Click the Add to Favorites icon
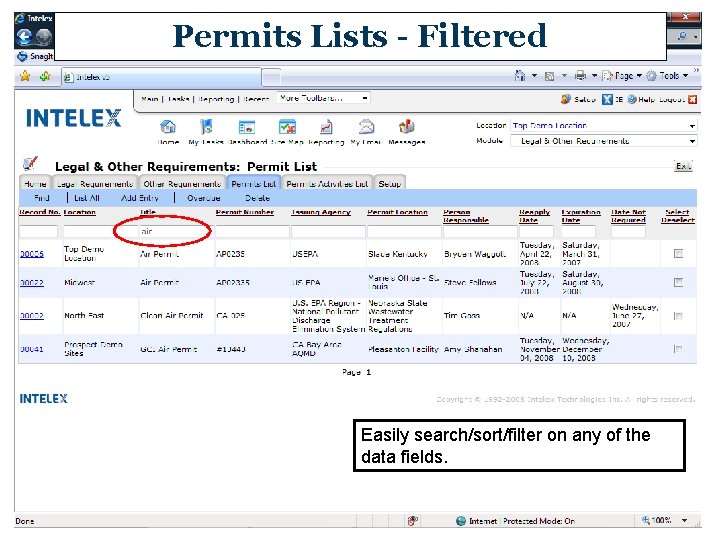The image size is (720, 540). click(x=45, y=76)
